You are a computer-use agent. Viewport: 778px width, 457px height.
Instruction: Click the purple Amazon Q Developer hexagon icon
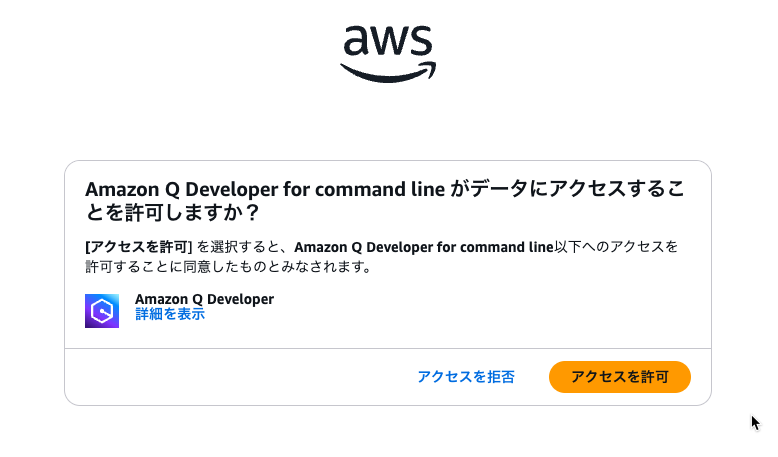[x=102, y=311]
